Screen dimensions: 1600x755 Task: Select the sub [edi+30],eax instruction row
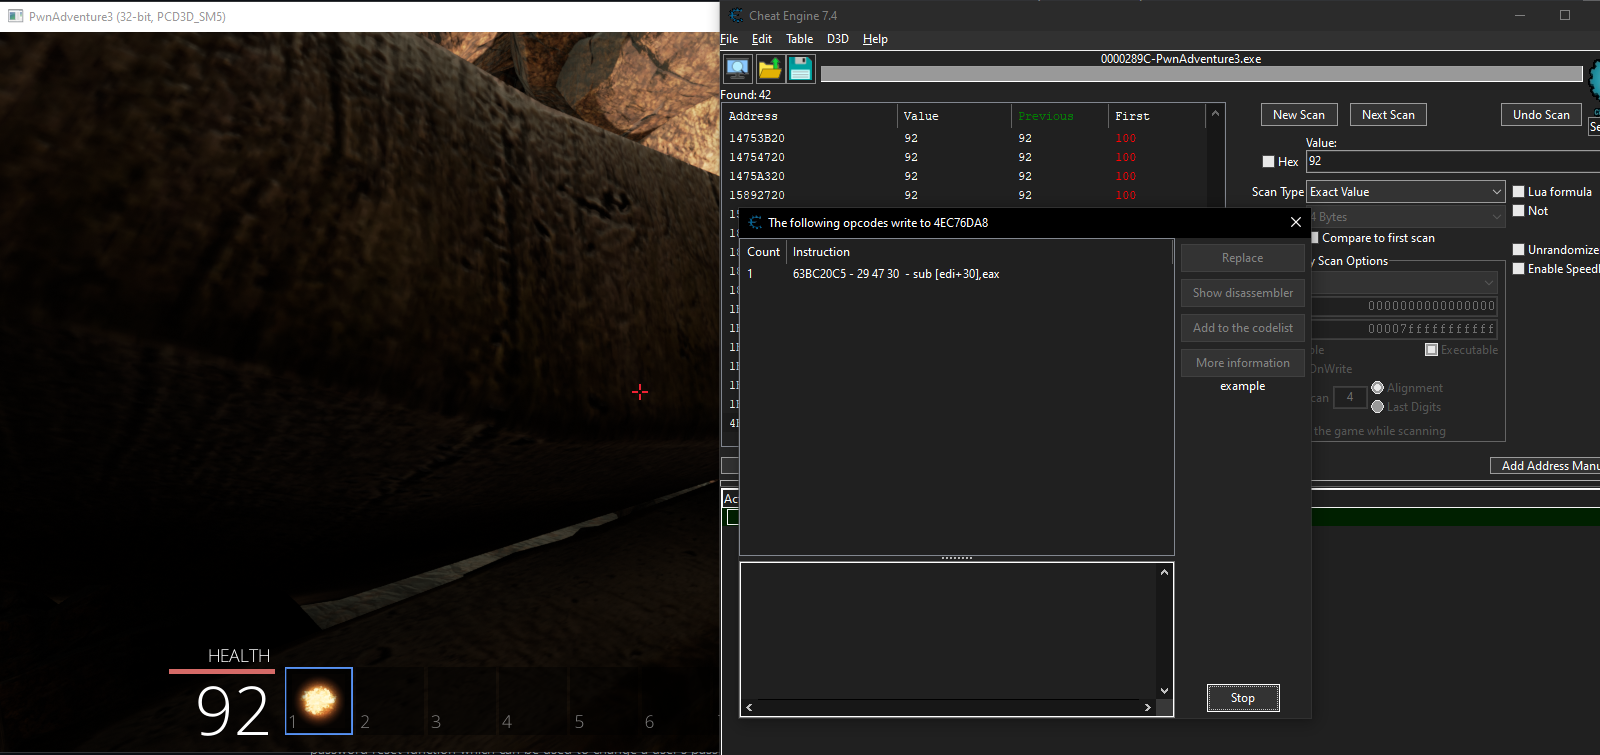point(957,274)
